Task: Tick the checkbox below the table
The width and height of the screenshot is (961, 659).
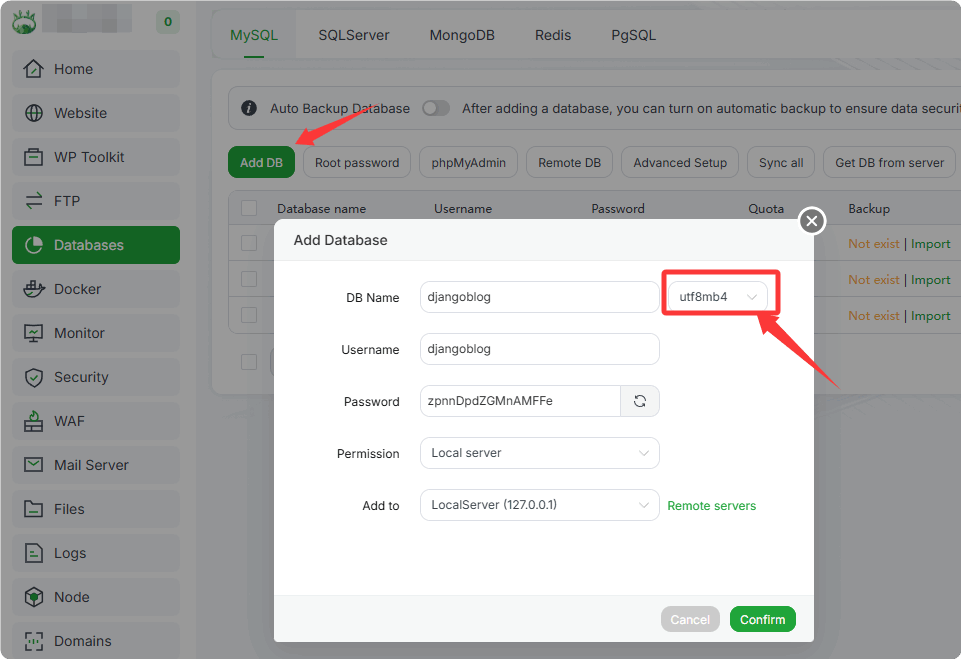Action: pos(249,362)
